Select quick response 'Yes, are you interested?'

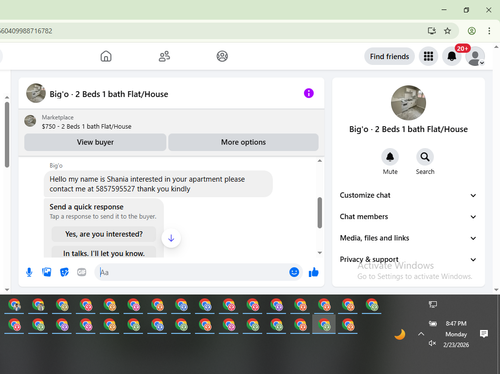point(104,234)
